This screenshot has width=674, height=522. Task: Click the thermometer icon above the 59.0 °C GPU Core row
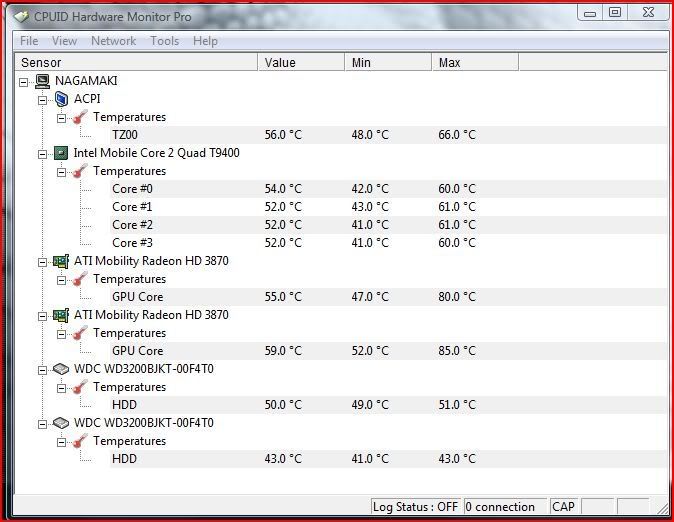point(80,333)
